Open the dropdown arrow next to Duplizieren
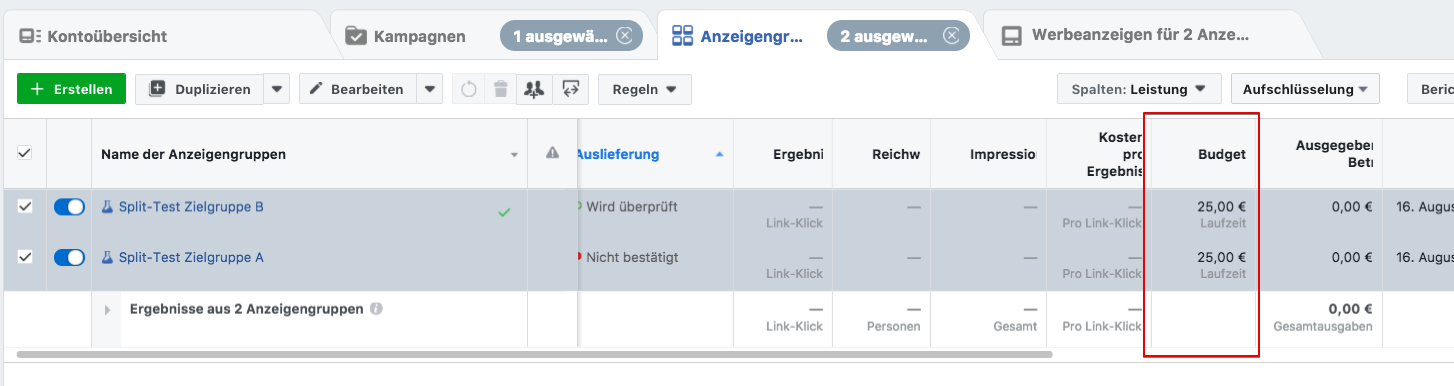The width and height of the screenshot is (1454, 386). coord(277,89)
